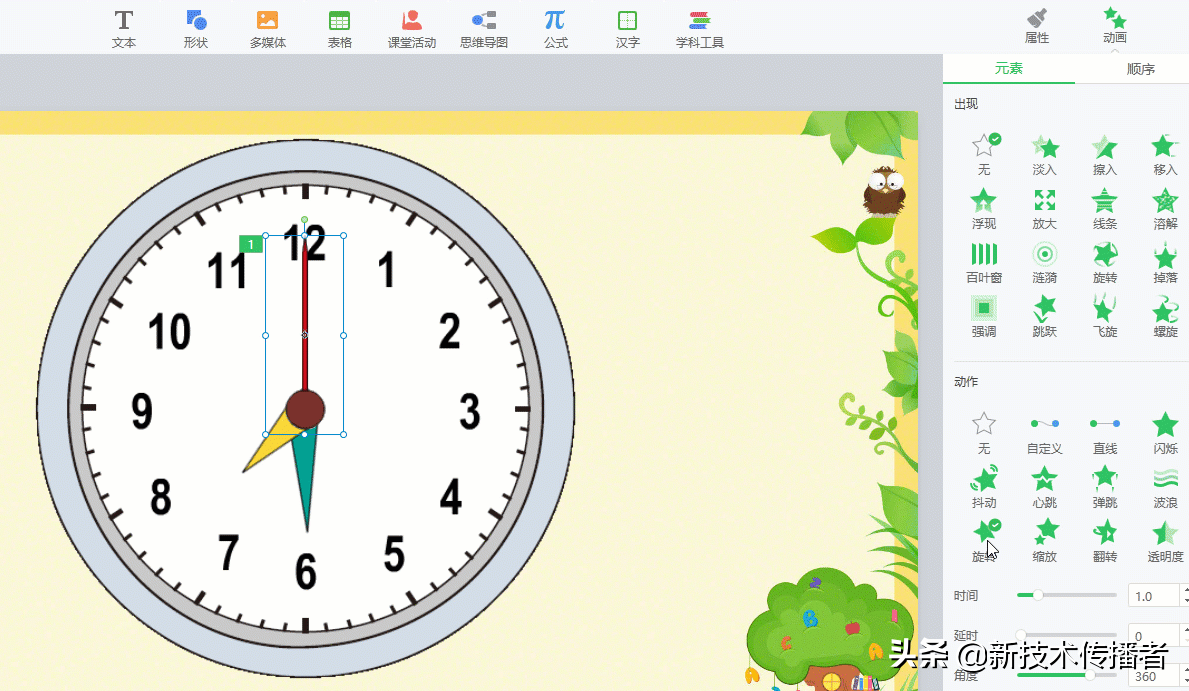Switch to the 顺序 tab
The width and height of the screenshot is (1189, 691).
coord(1140,69)
